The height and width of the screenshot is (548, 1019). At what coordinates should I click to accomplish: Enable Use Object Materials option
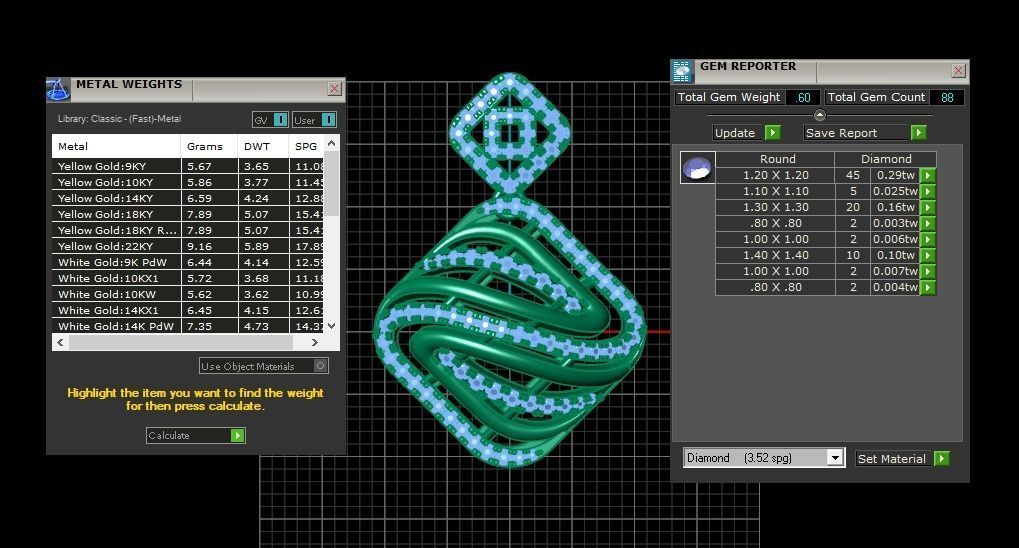click(263, 366)
